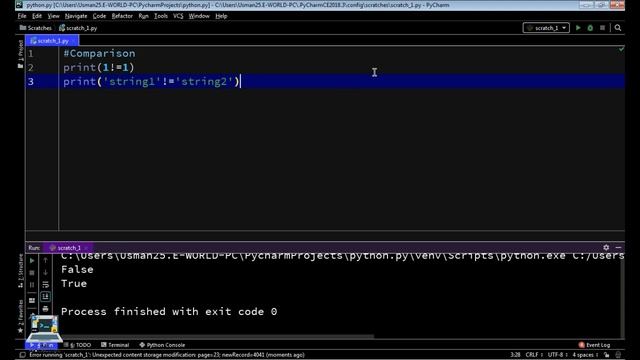The image size is (640, 360).
Task: Open the TODO tool window
Action: point(78,345)
